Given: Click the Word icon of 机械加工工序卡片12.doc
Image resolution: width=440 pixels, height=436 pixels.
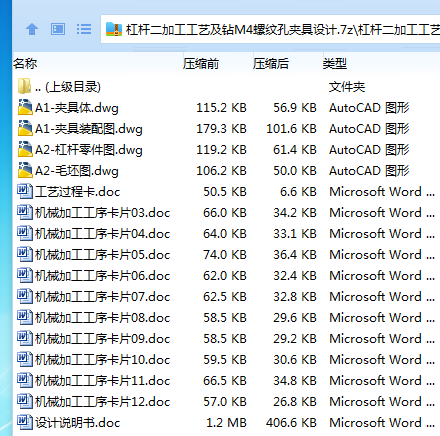Looking at the screenshot, I should [x=25, y=401].
